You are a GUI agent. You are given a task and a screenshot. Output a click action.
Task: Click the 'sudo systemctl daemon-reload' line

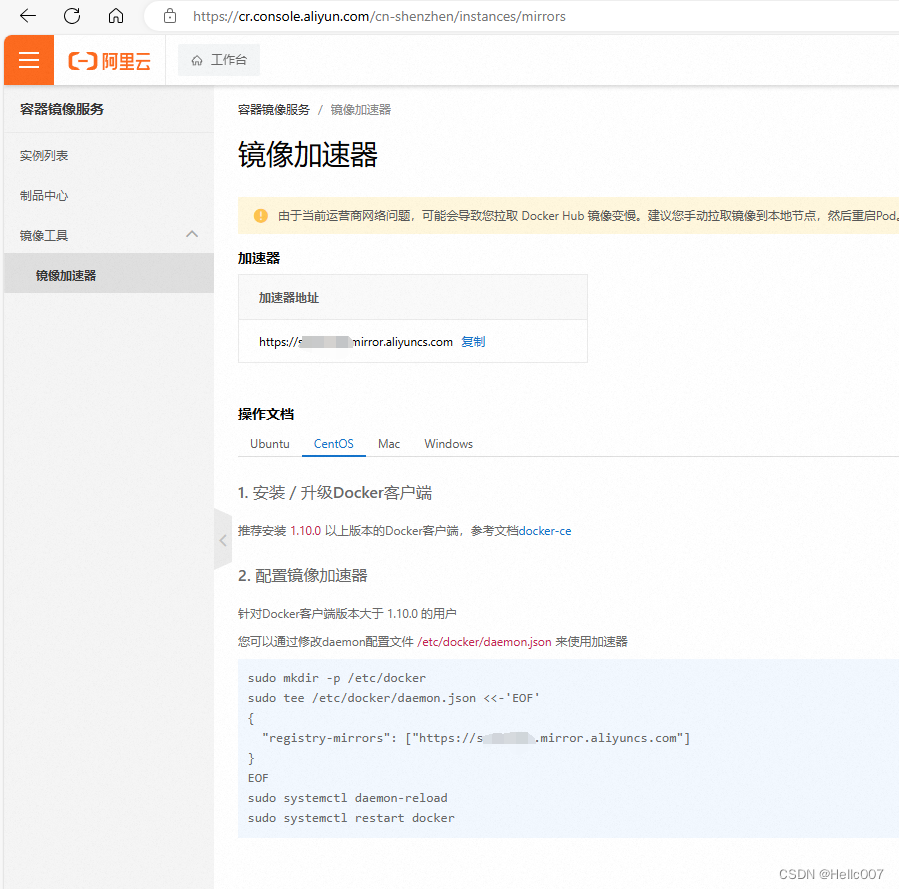[x=347, y=798]
